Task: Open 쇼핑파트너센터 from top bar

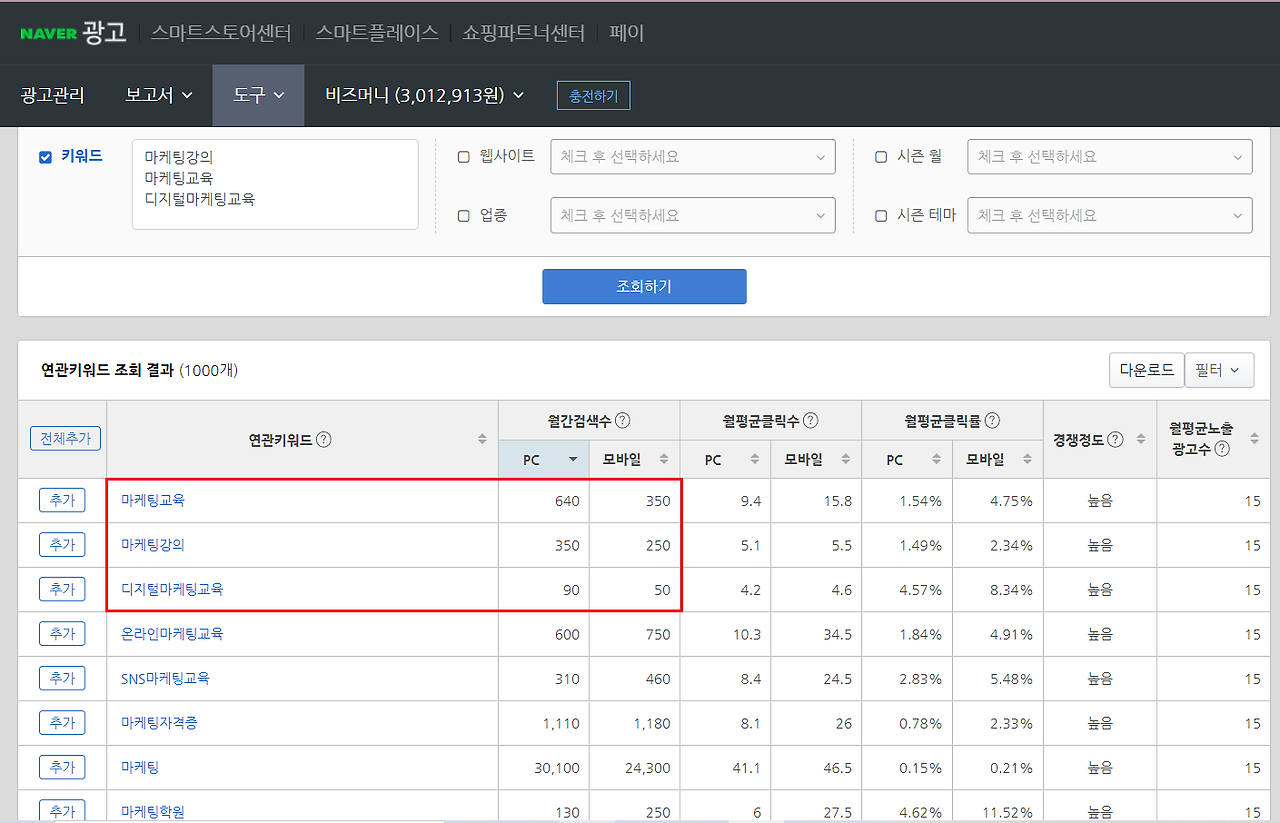Action: 524,33
